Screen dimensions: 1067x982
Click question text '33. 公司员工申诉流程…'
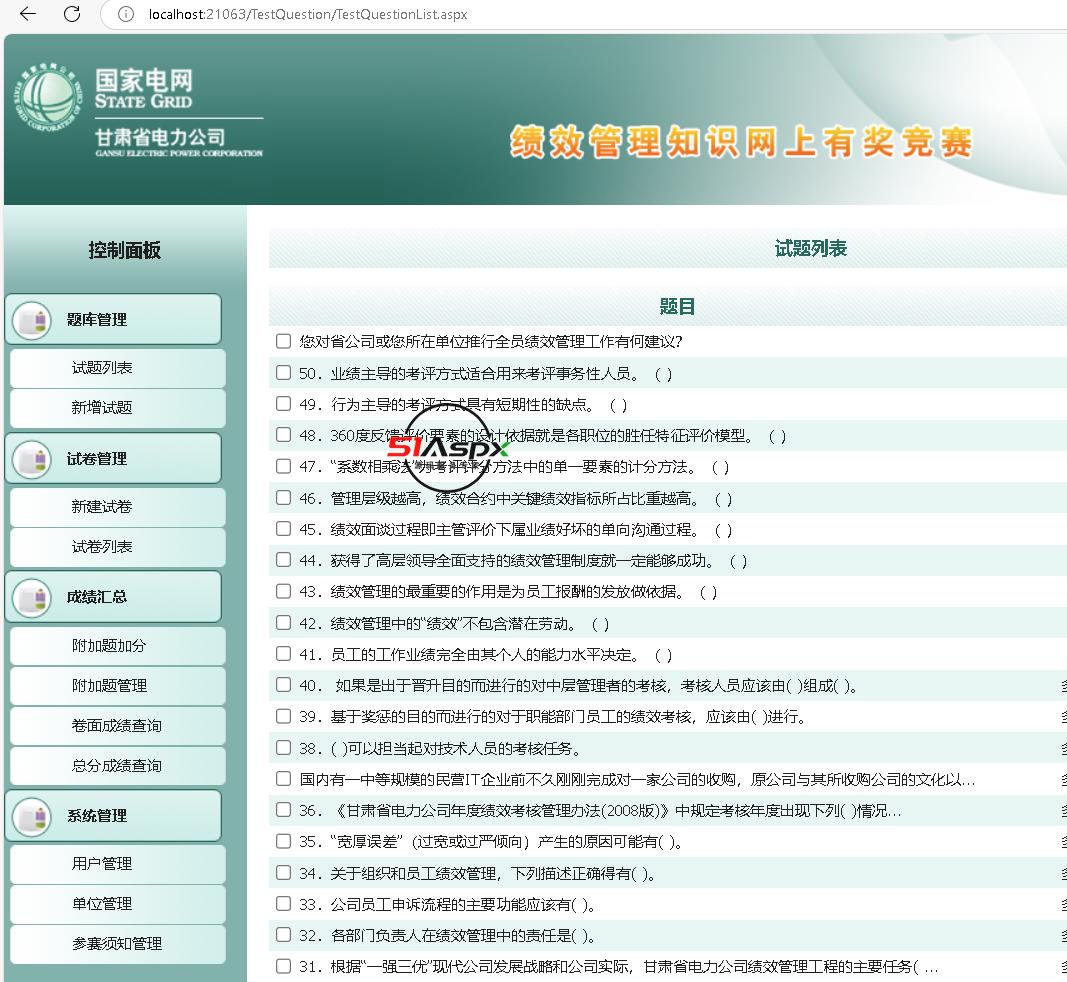point(448,905)
